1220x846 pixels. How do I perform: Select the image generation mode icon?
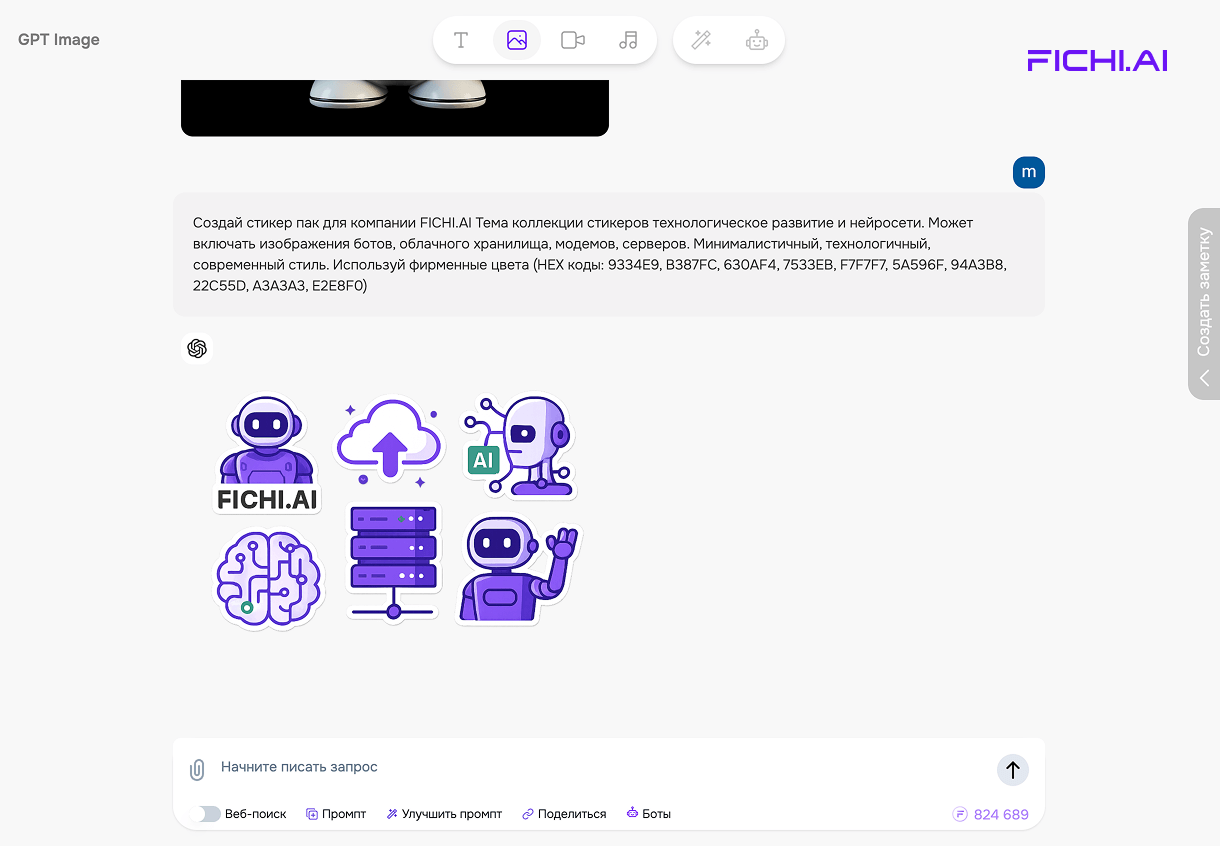click(517, 40)
